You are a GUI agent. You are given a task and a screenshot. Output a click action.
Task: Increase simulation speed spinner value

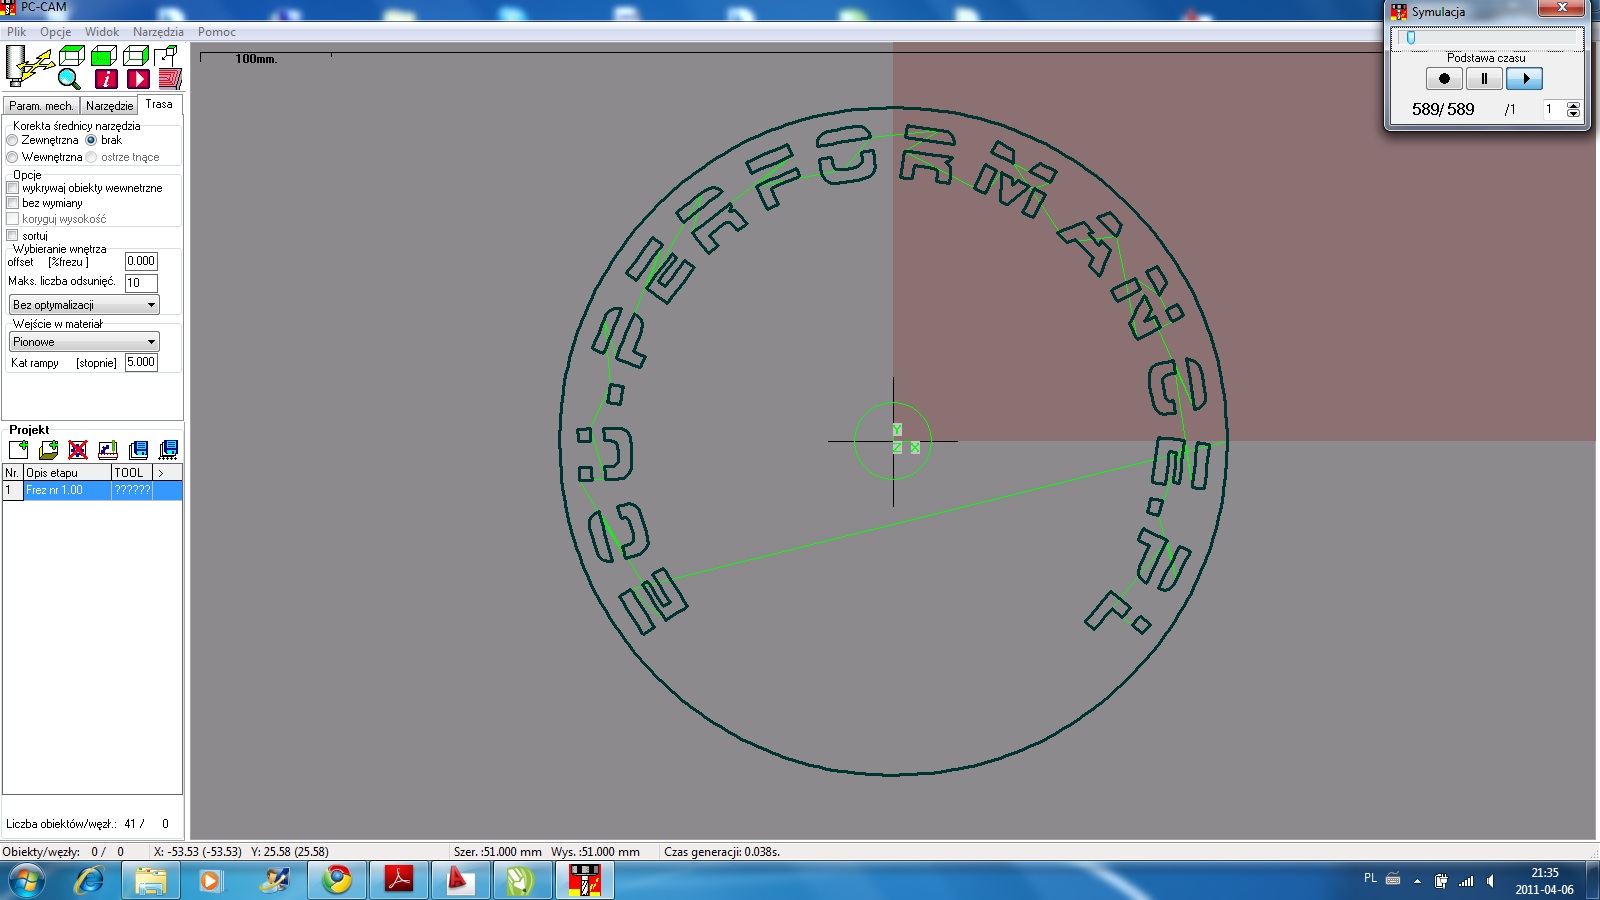click(x=1573, y=106)
